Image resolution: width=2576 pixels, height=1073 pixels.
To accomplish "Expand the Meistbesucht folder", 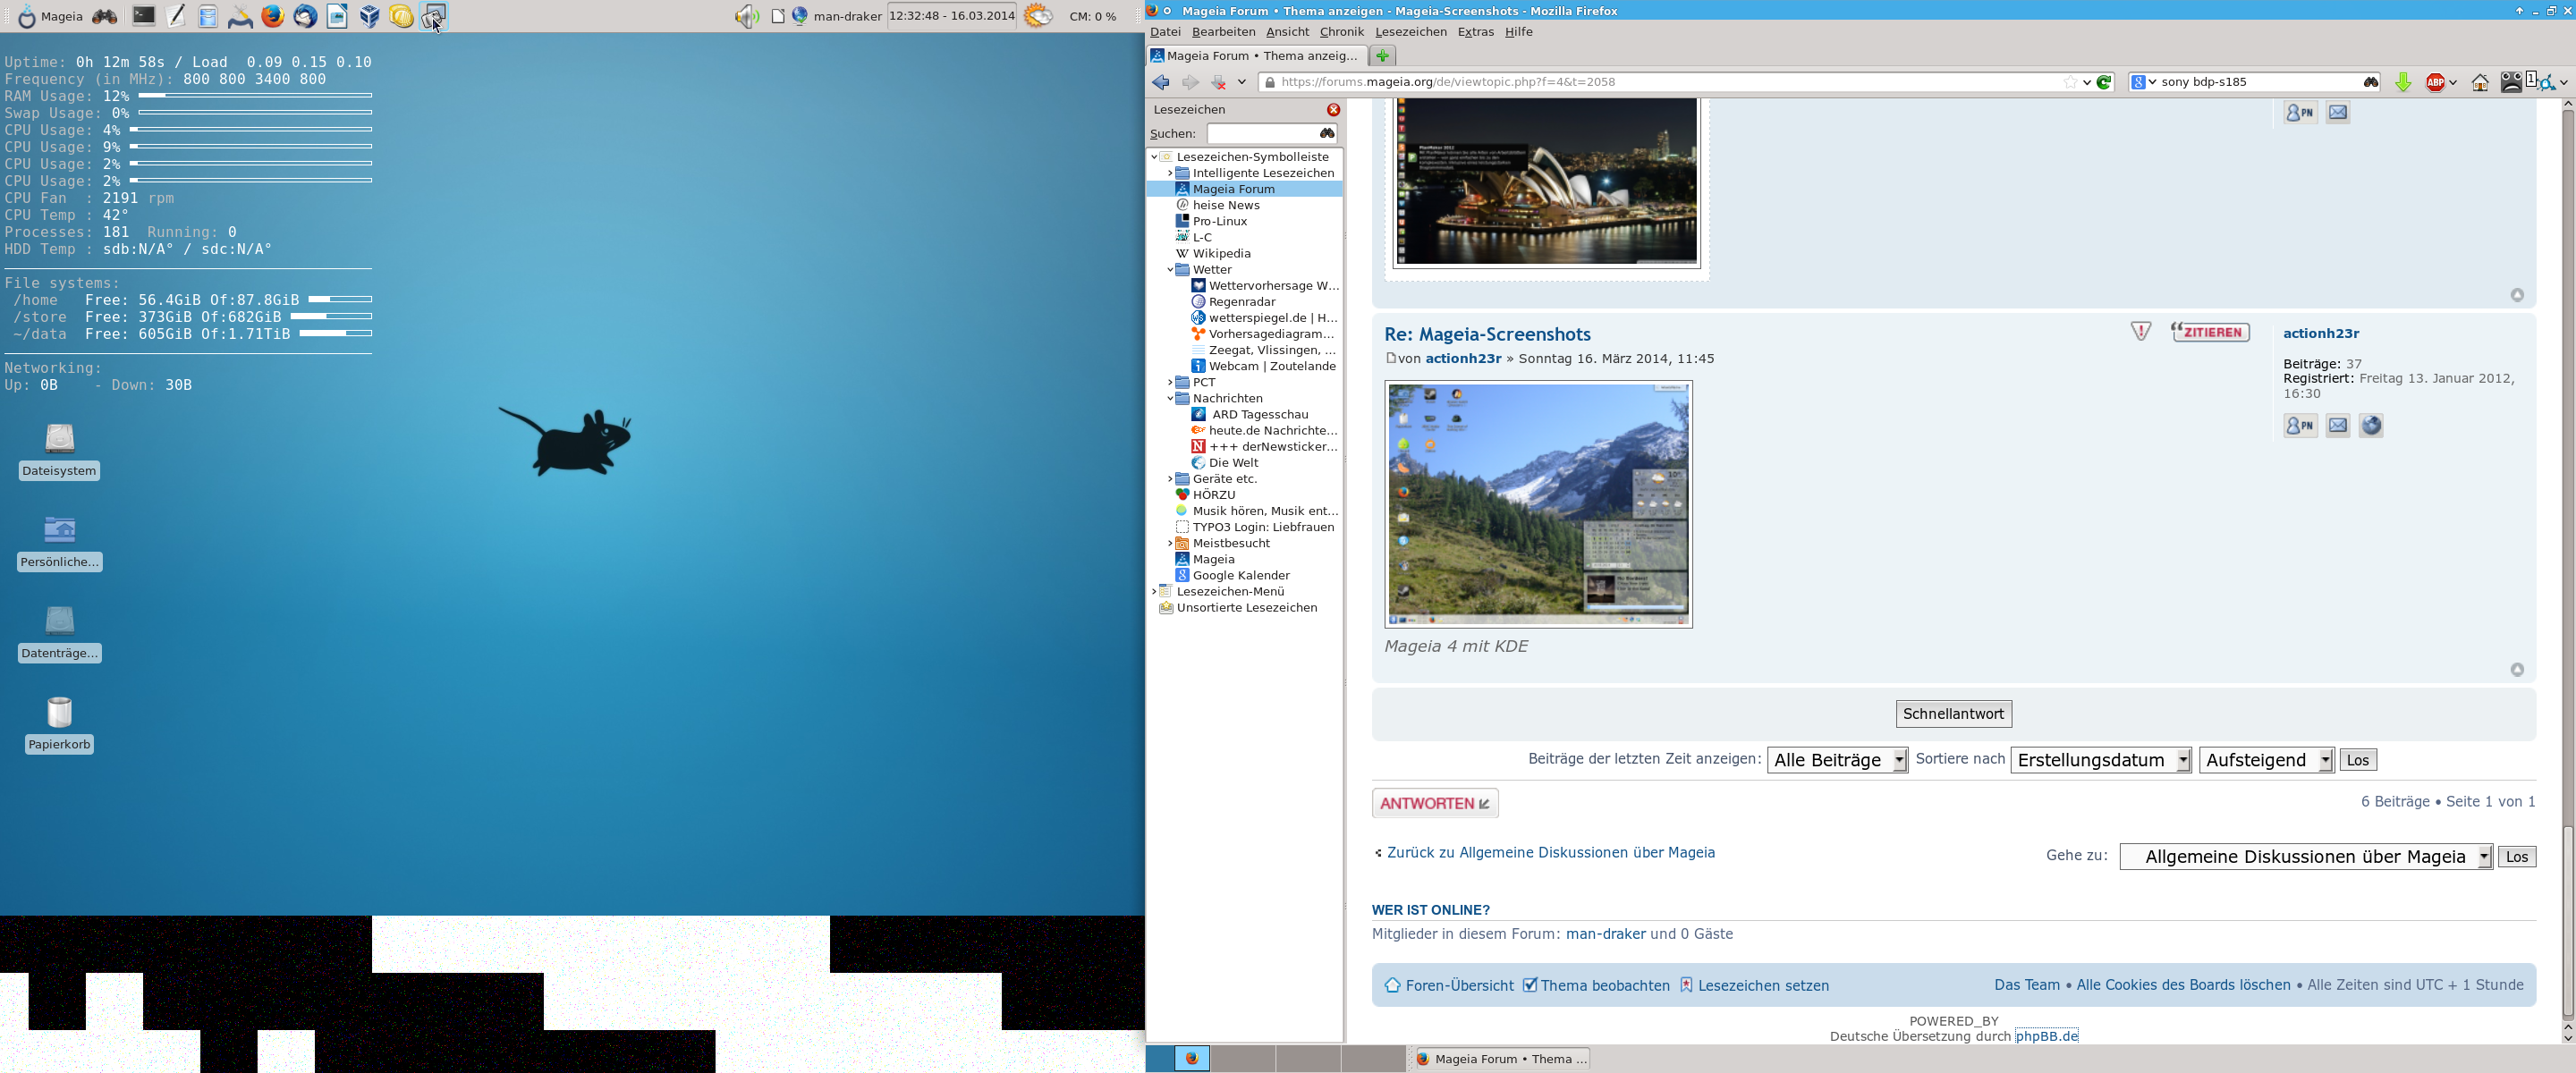I will click(1170, 543).
